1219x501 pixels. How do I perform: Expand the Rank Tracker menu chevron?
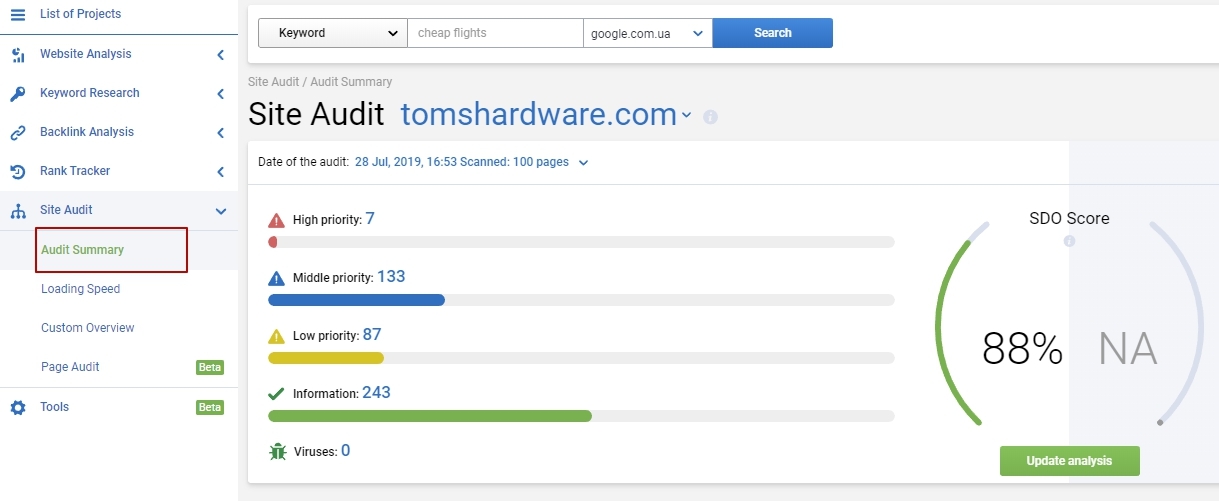(x=220, y=172)
